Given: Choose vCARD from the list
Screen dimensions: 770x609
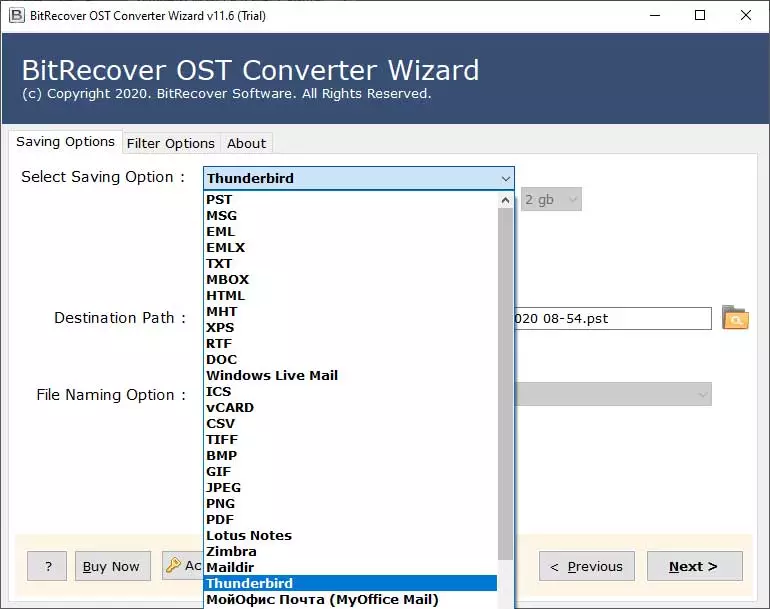Looking at the screenshot, I should (x=350, y=408).
